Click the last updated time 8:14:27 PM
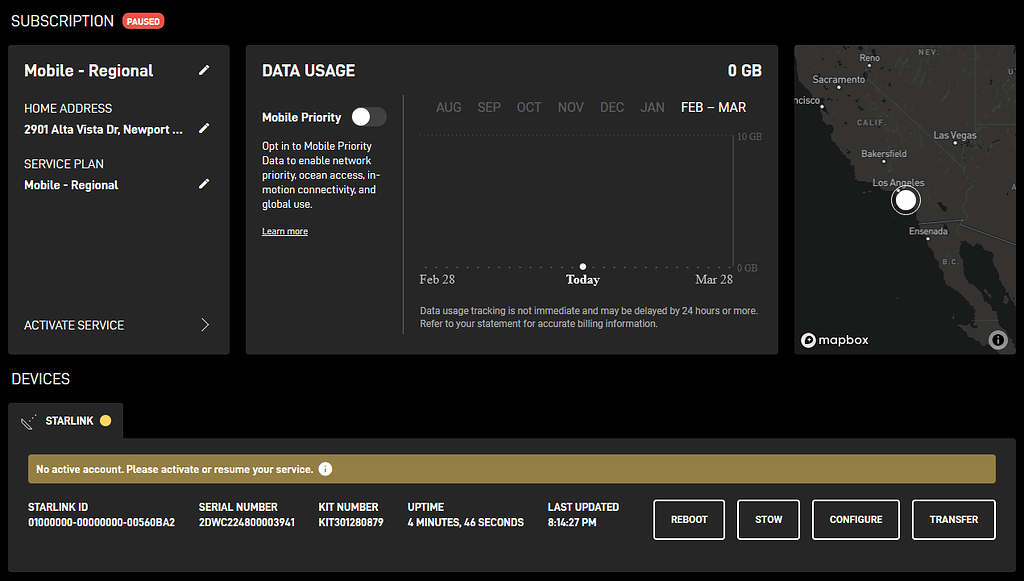1024x581 pixels. tap(572, 522)
